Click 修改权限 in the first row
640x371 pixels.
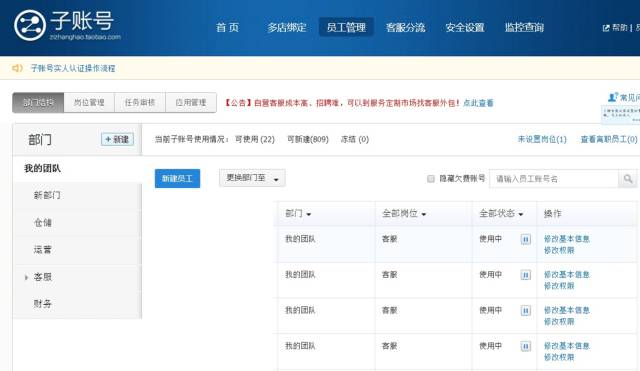(559, 250)
